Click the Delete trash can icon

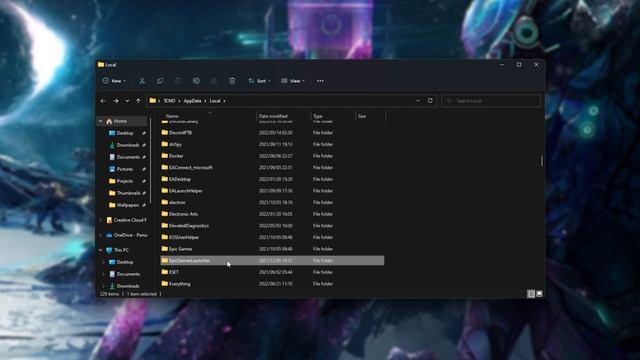[232, 81]
